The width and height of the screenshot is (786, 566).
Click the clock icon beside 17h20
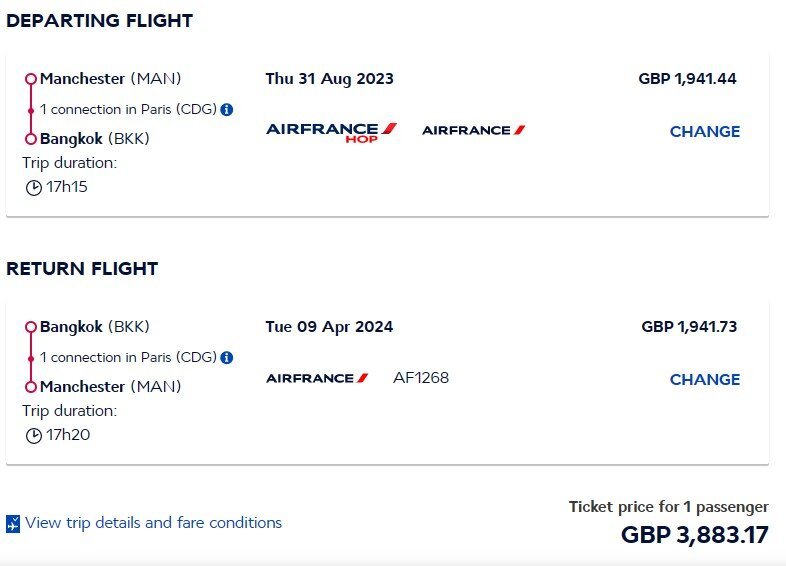(x=34, y=436)
